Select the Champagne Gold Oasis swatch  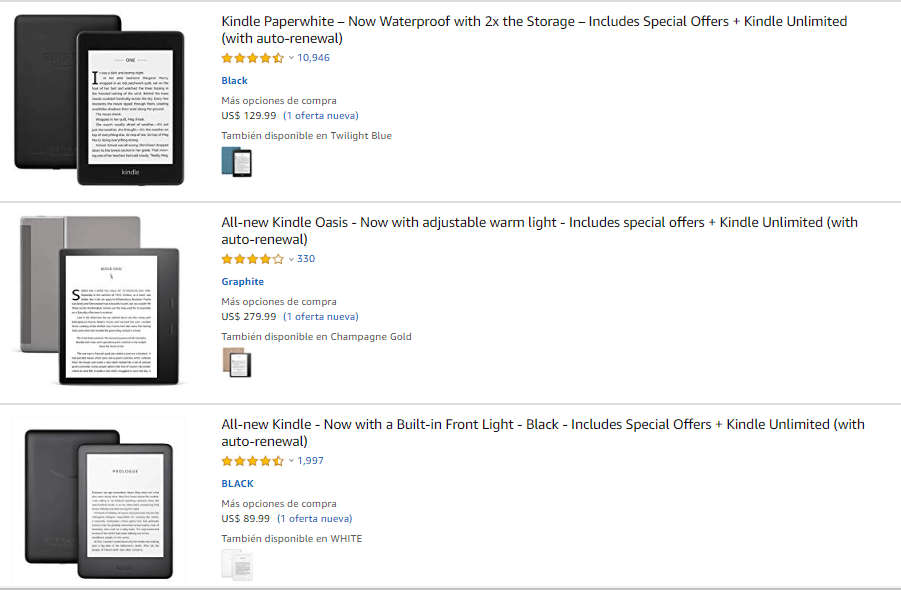coord(237,363)
